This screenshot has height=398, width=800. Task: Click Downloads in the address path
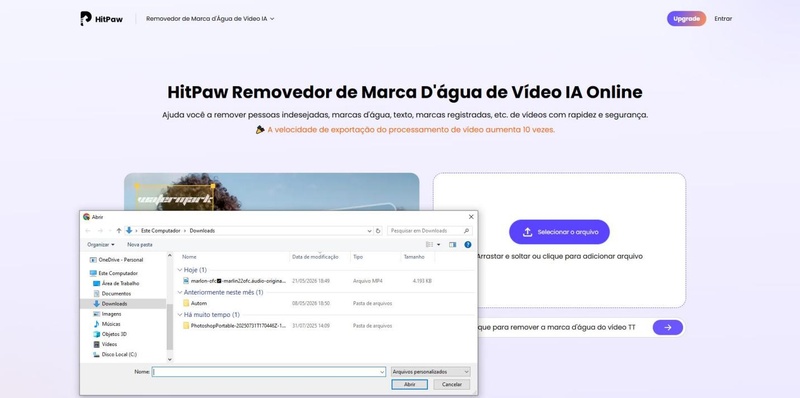[202, 231]
